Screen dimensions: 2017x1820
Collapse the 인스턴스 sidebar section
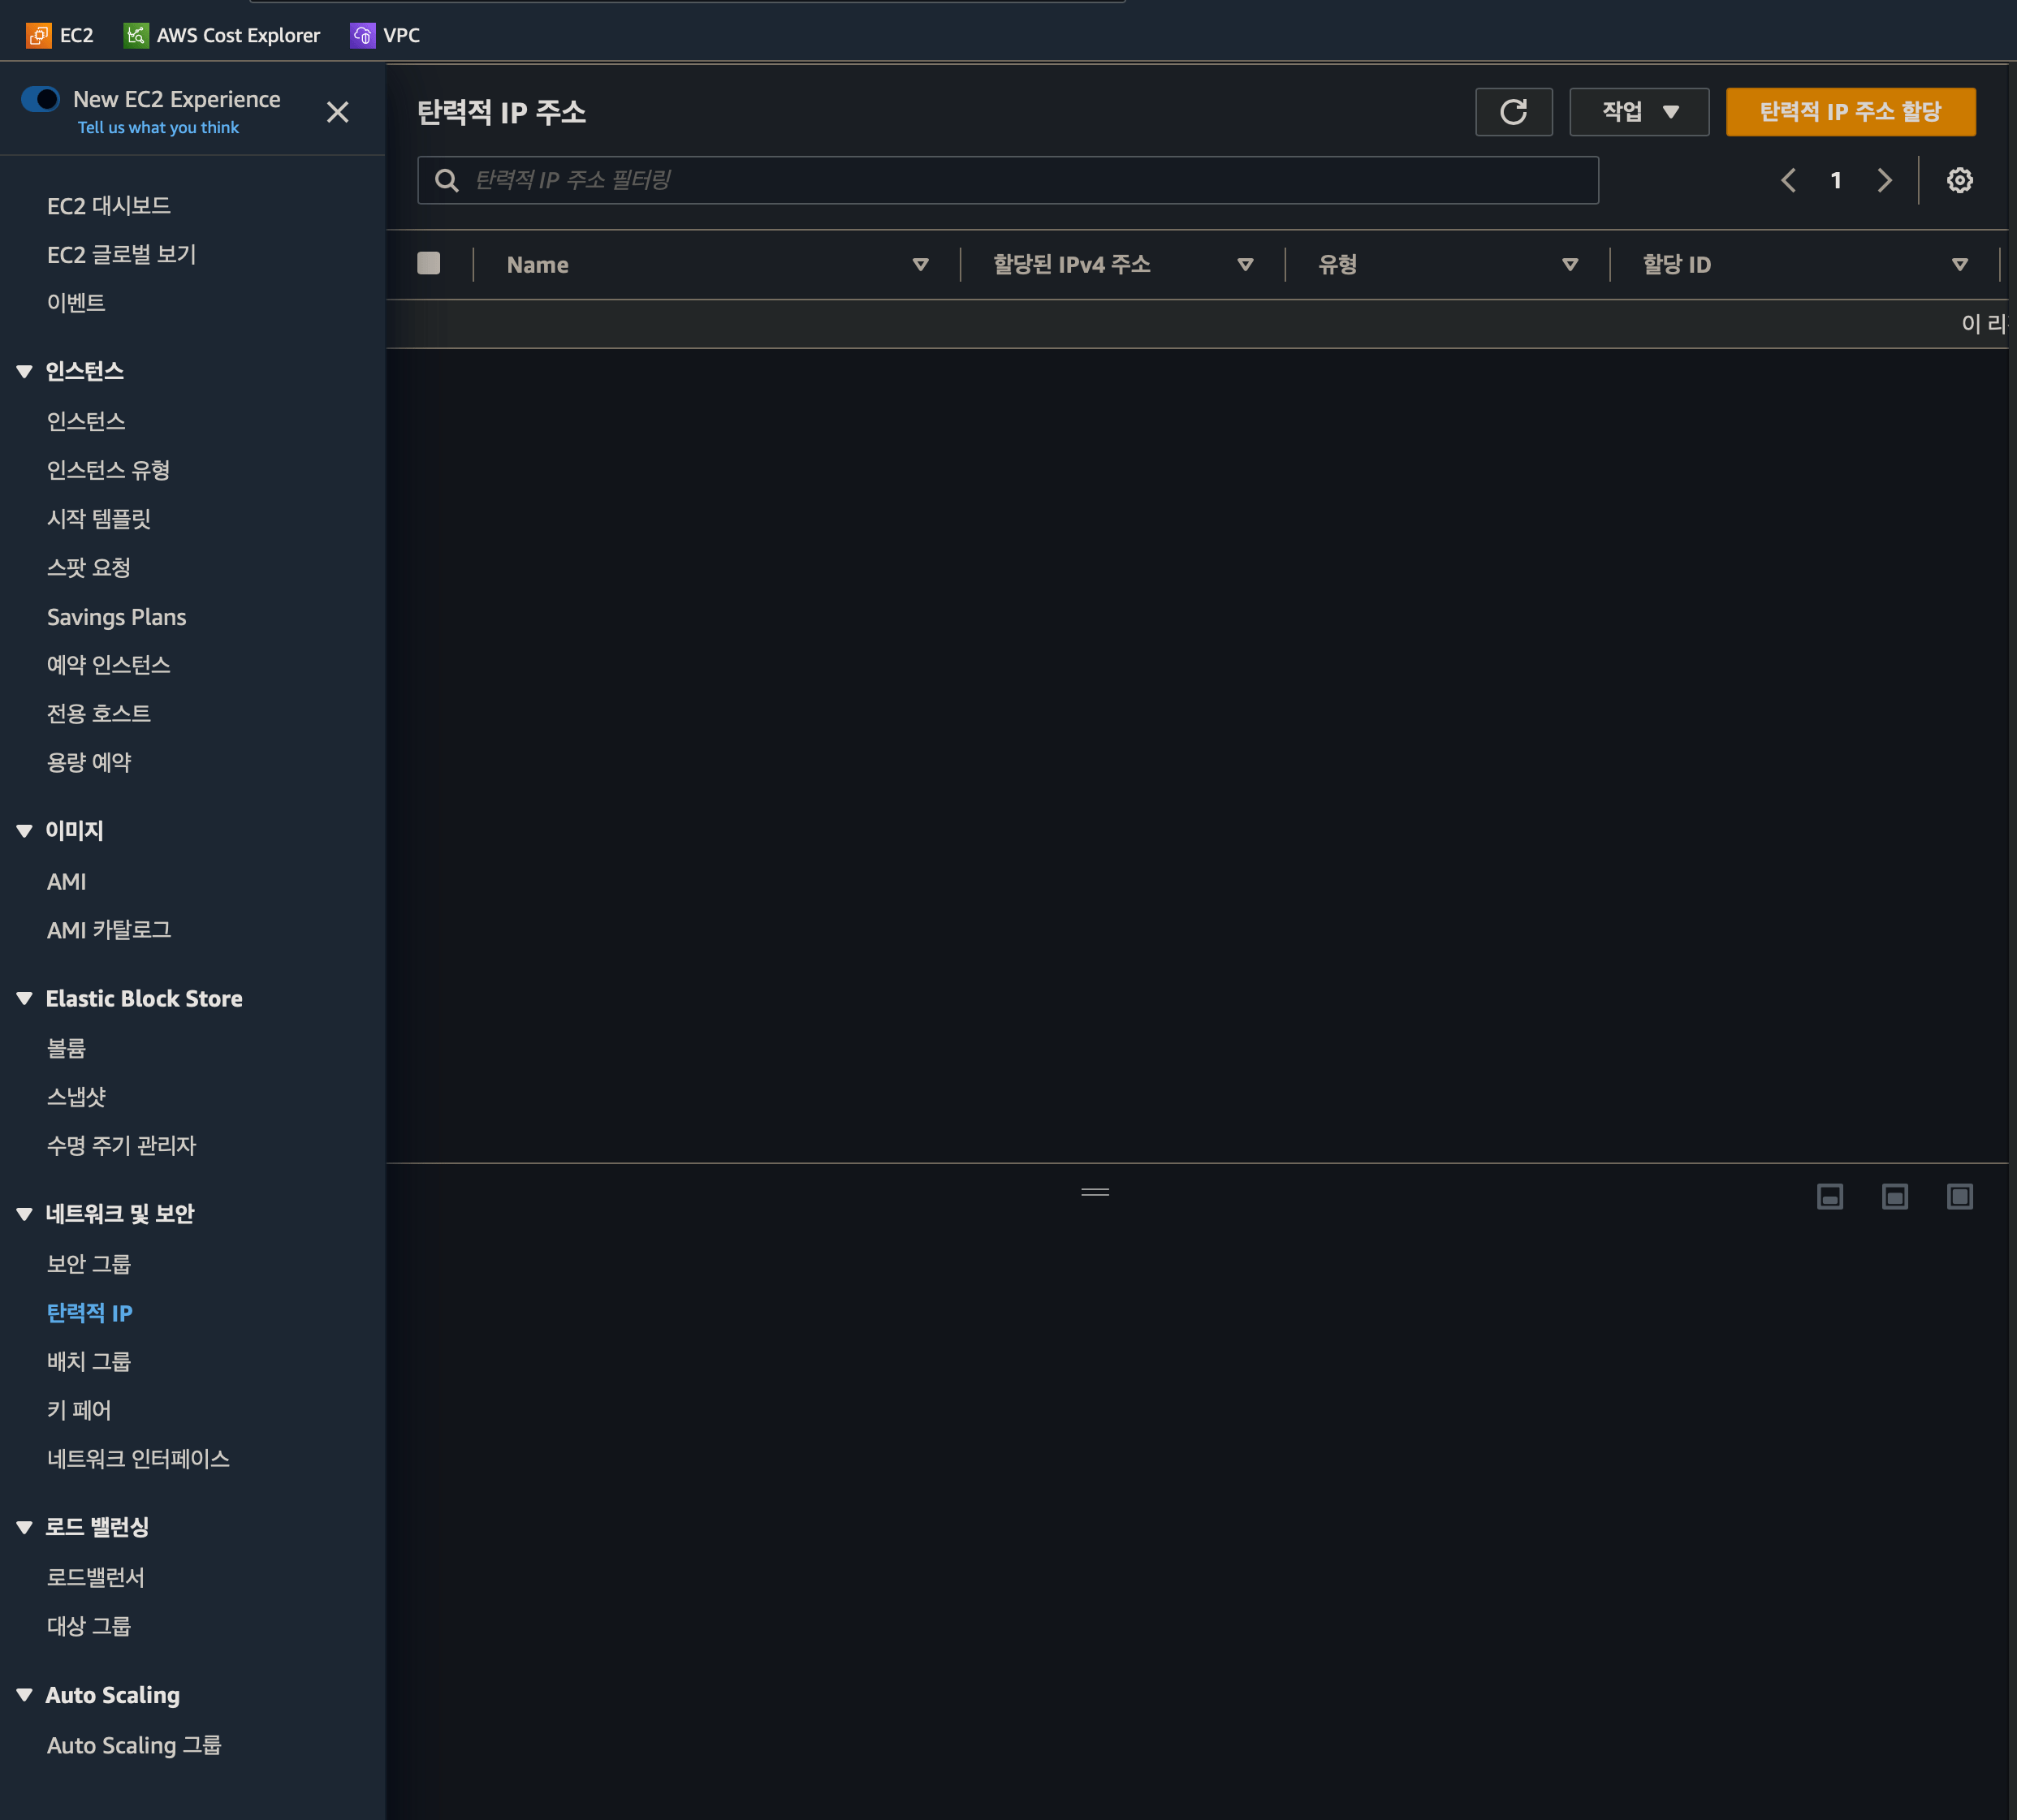(x=25, y=371)
